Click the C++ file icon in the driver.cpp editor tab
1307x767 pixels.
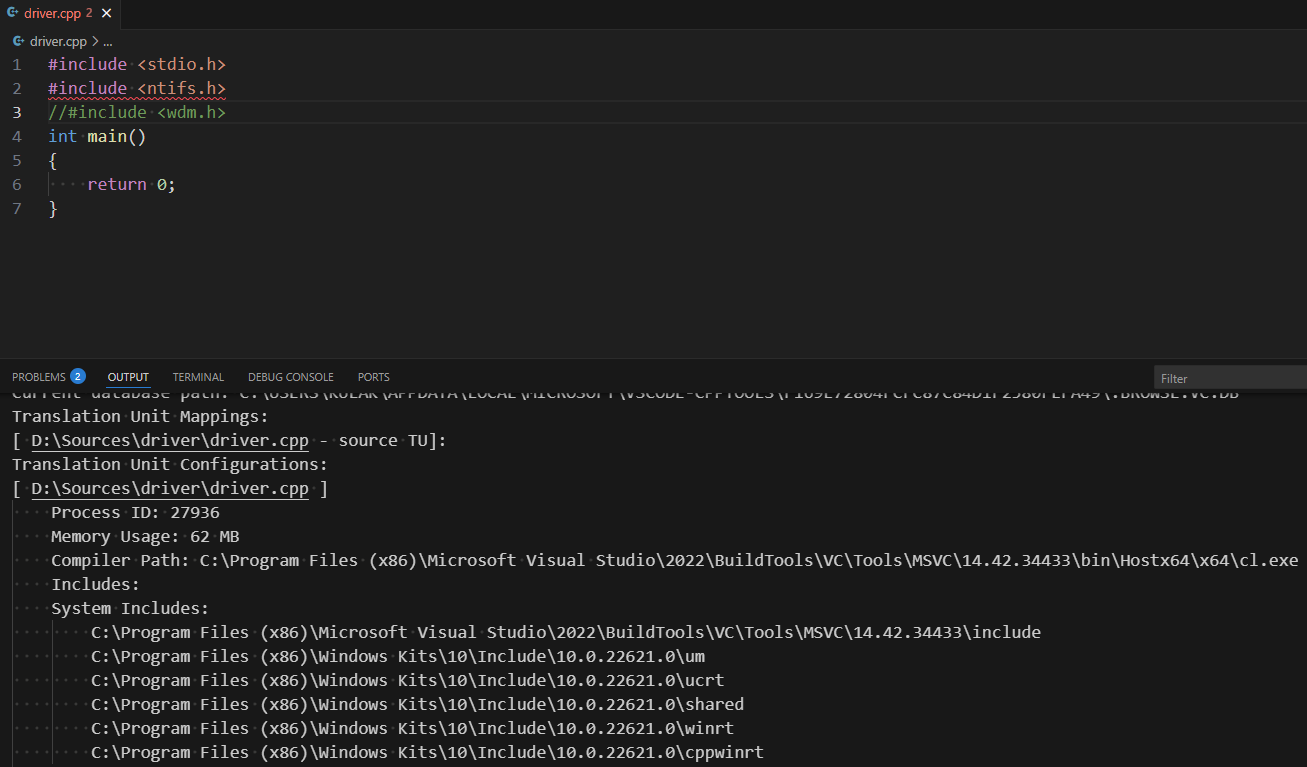click(x=13, y=13)
